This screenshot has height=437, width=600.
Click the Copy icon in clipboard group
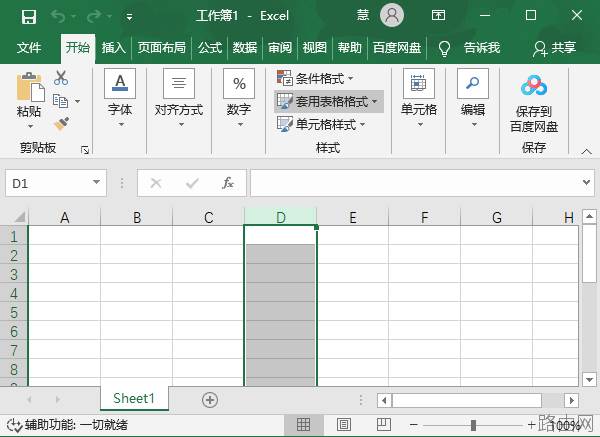coord(60,101)
